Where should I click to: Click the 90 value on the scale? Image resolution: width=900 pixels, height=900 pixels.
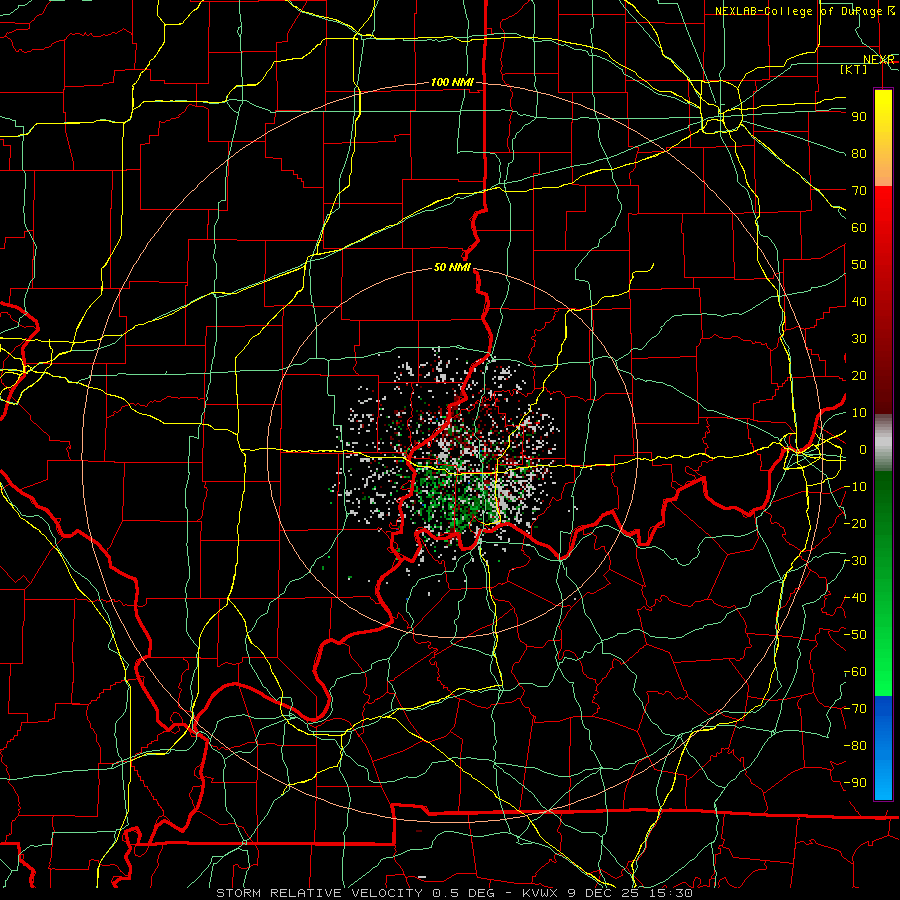pyautogui.click(x=859, y=117)
